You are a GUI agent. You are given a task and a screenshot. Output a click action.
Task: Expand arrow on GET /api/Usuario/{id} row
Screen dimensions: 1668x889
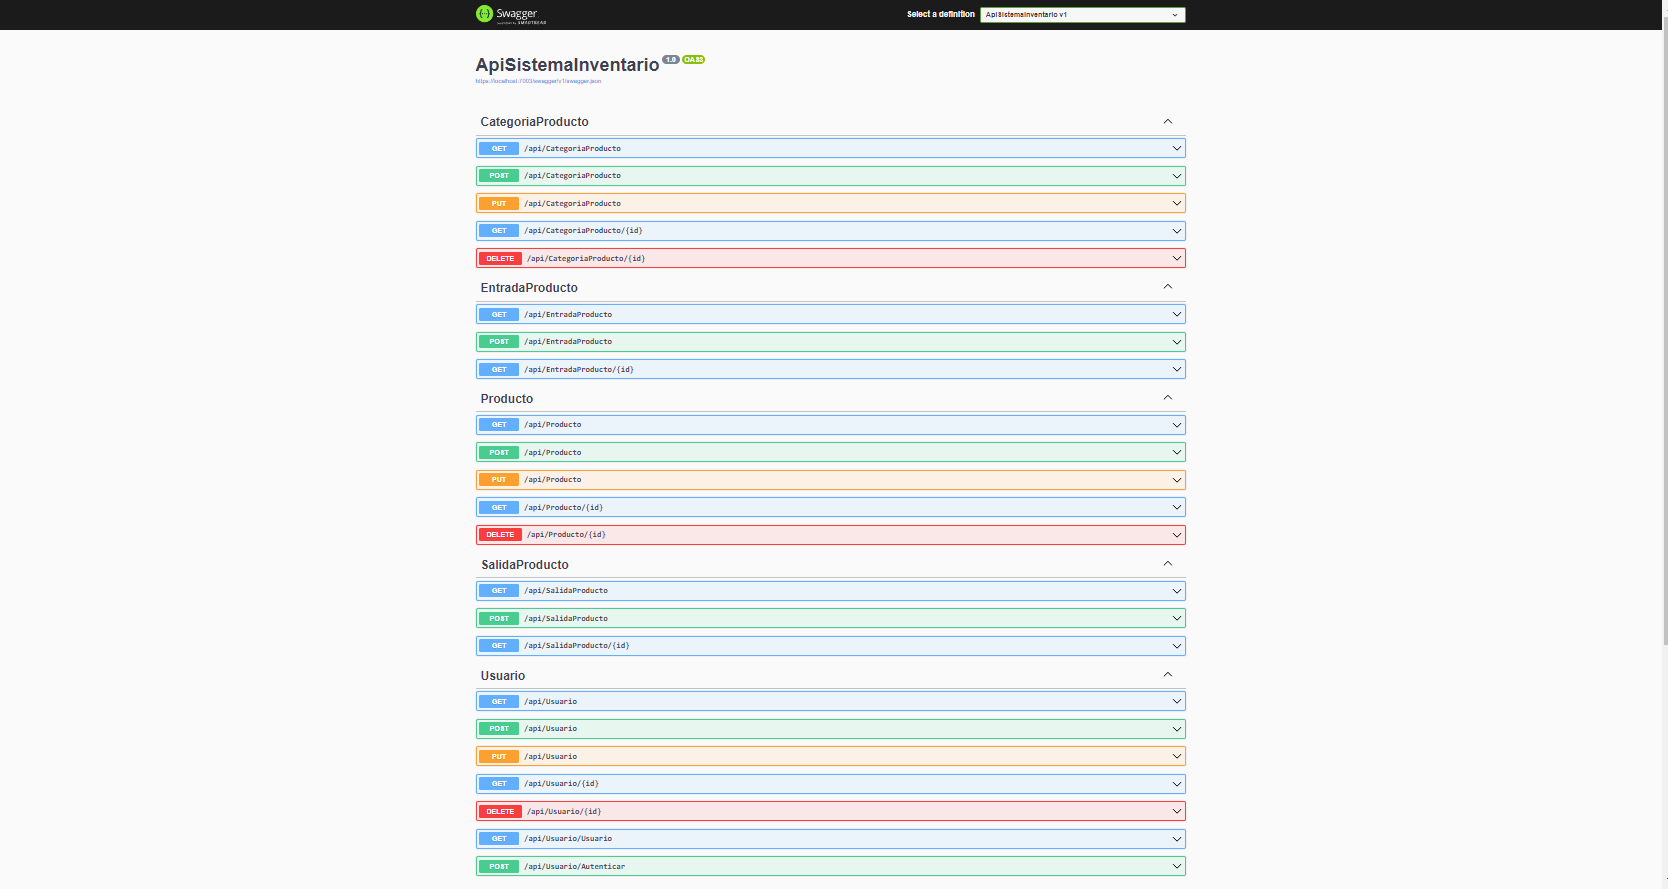tap(1176, 784)
